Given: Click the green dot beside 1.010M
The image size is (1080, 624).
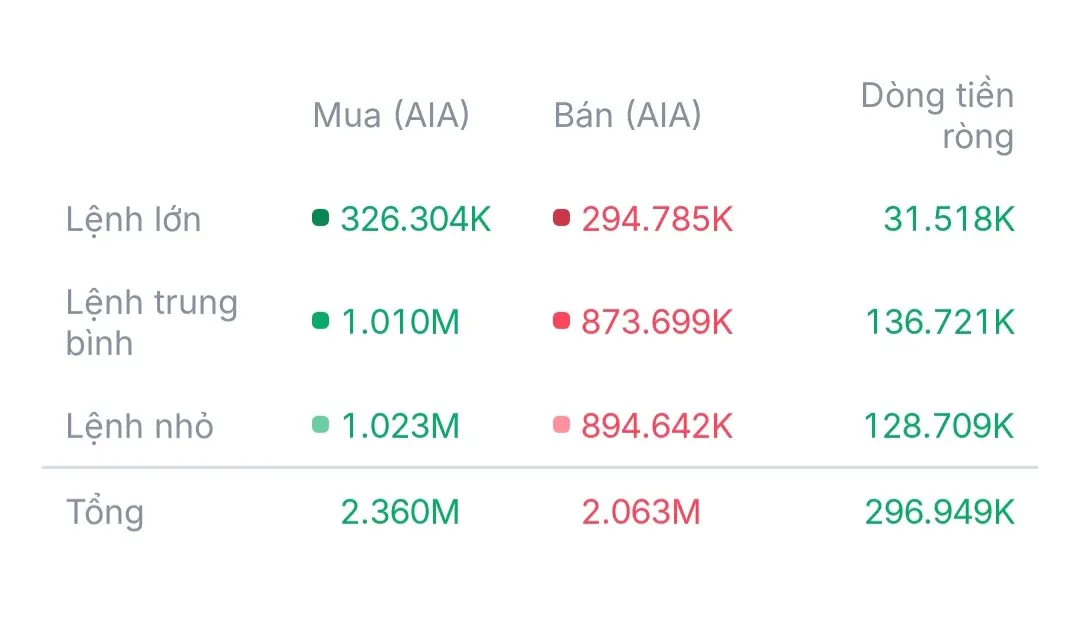Looking at the screenshot, I should tap(321, 321).
